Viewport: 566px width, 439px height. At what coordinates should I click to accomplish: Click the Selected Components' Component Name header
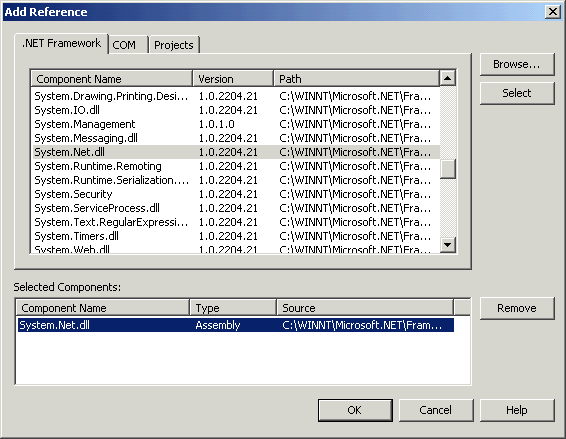coord(103,308)
